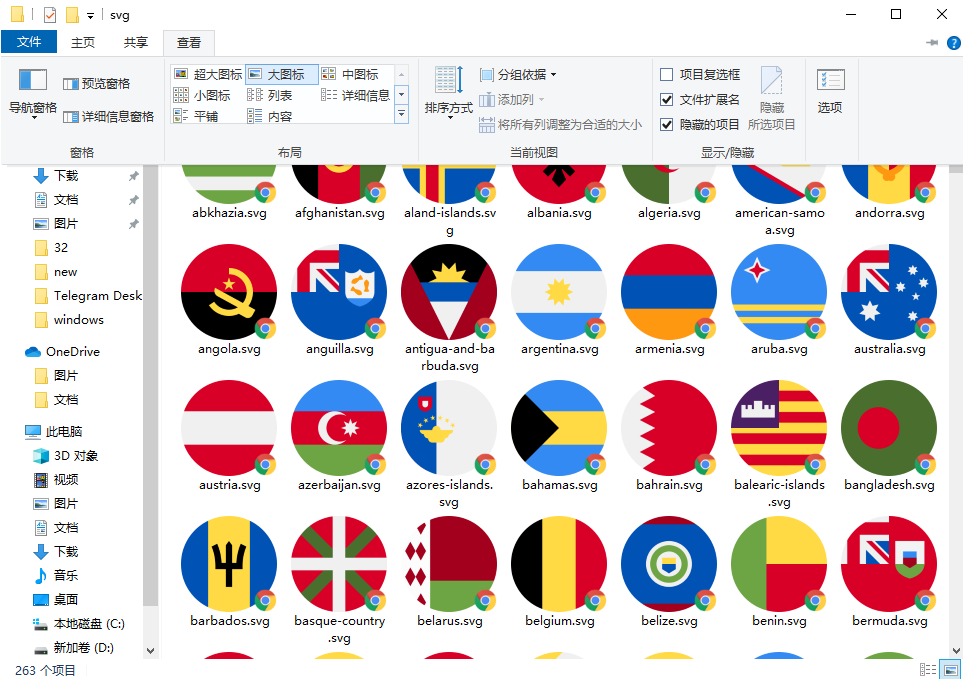
Task: Expand the layout gallery arrow
Action: 401,113
